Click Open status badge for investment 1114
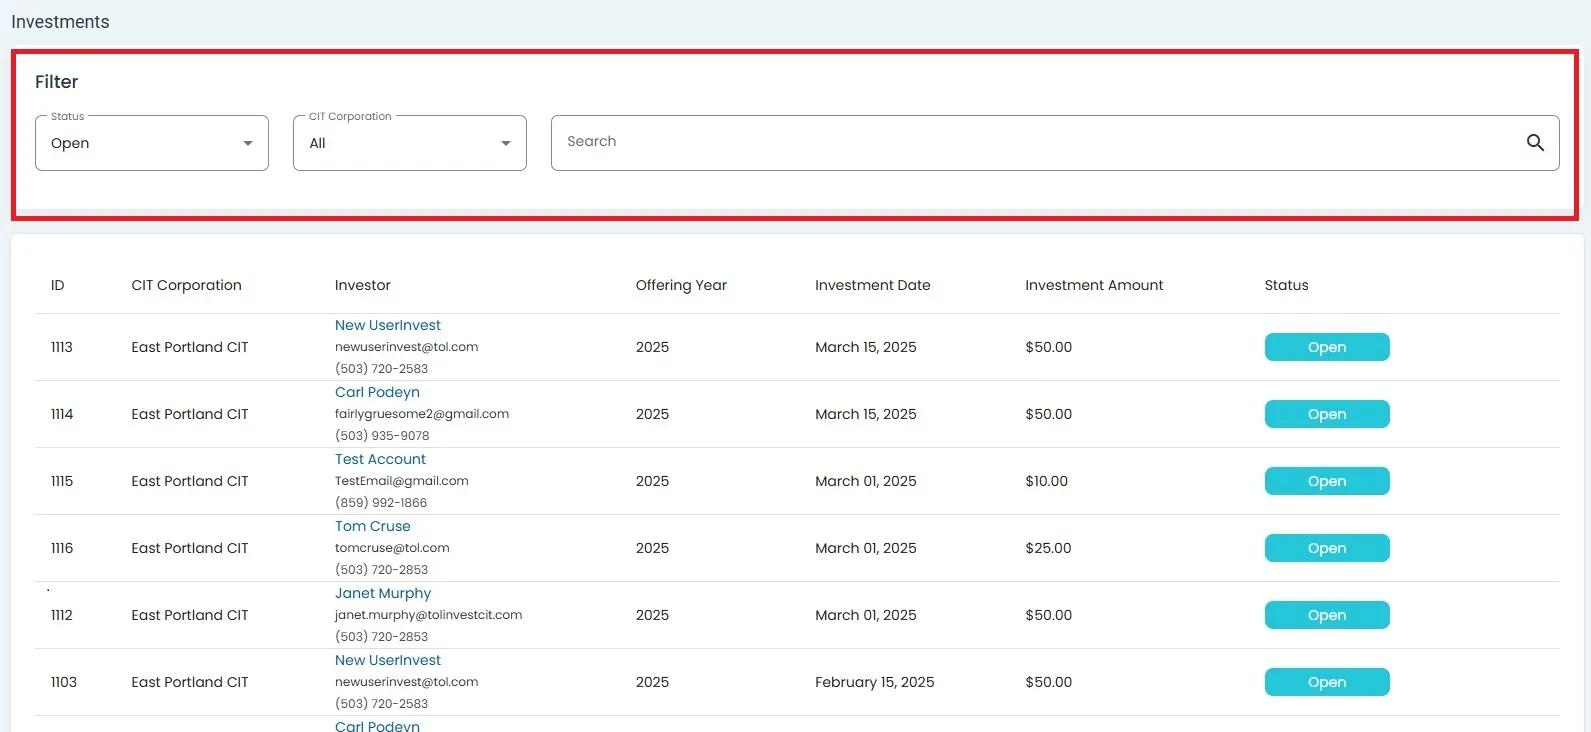The image size is (1591, 732). click(x=1326, y=414)
